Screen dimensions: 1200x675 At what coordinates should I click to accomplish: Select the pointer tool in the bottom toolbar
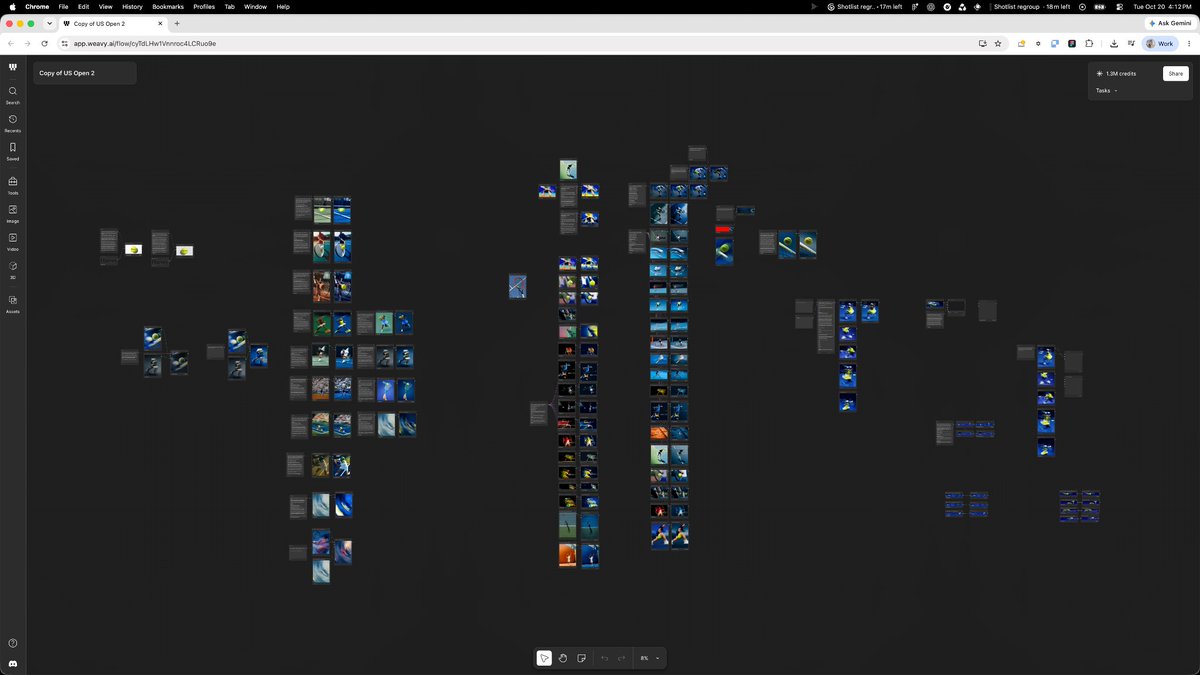coord(544,658)
